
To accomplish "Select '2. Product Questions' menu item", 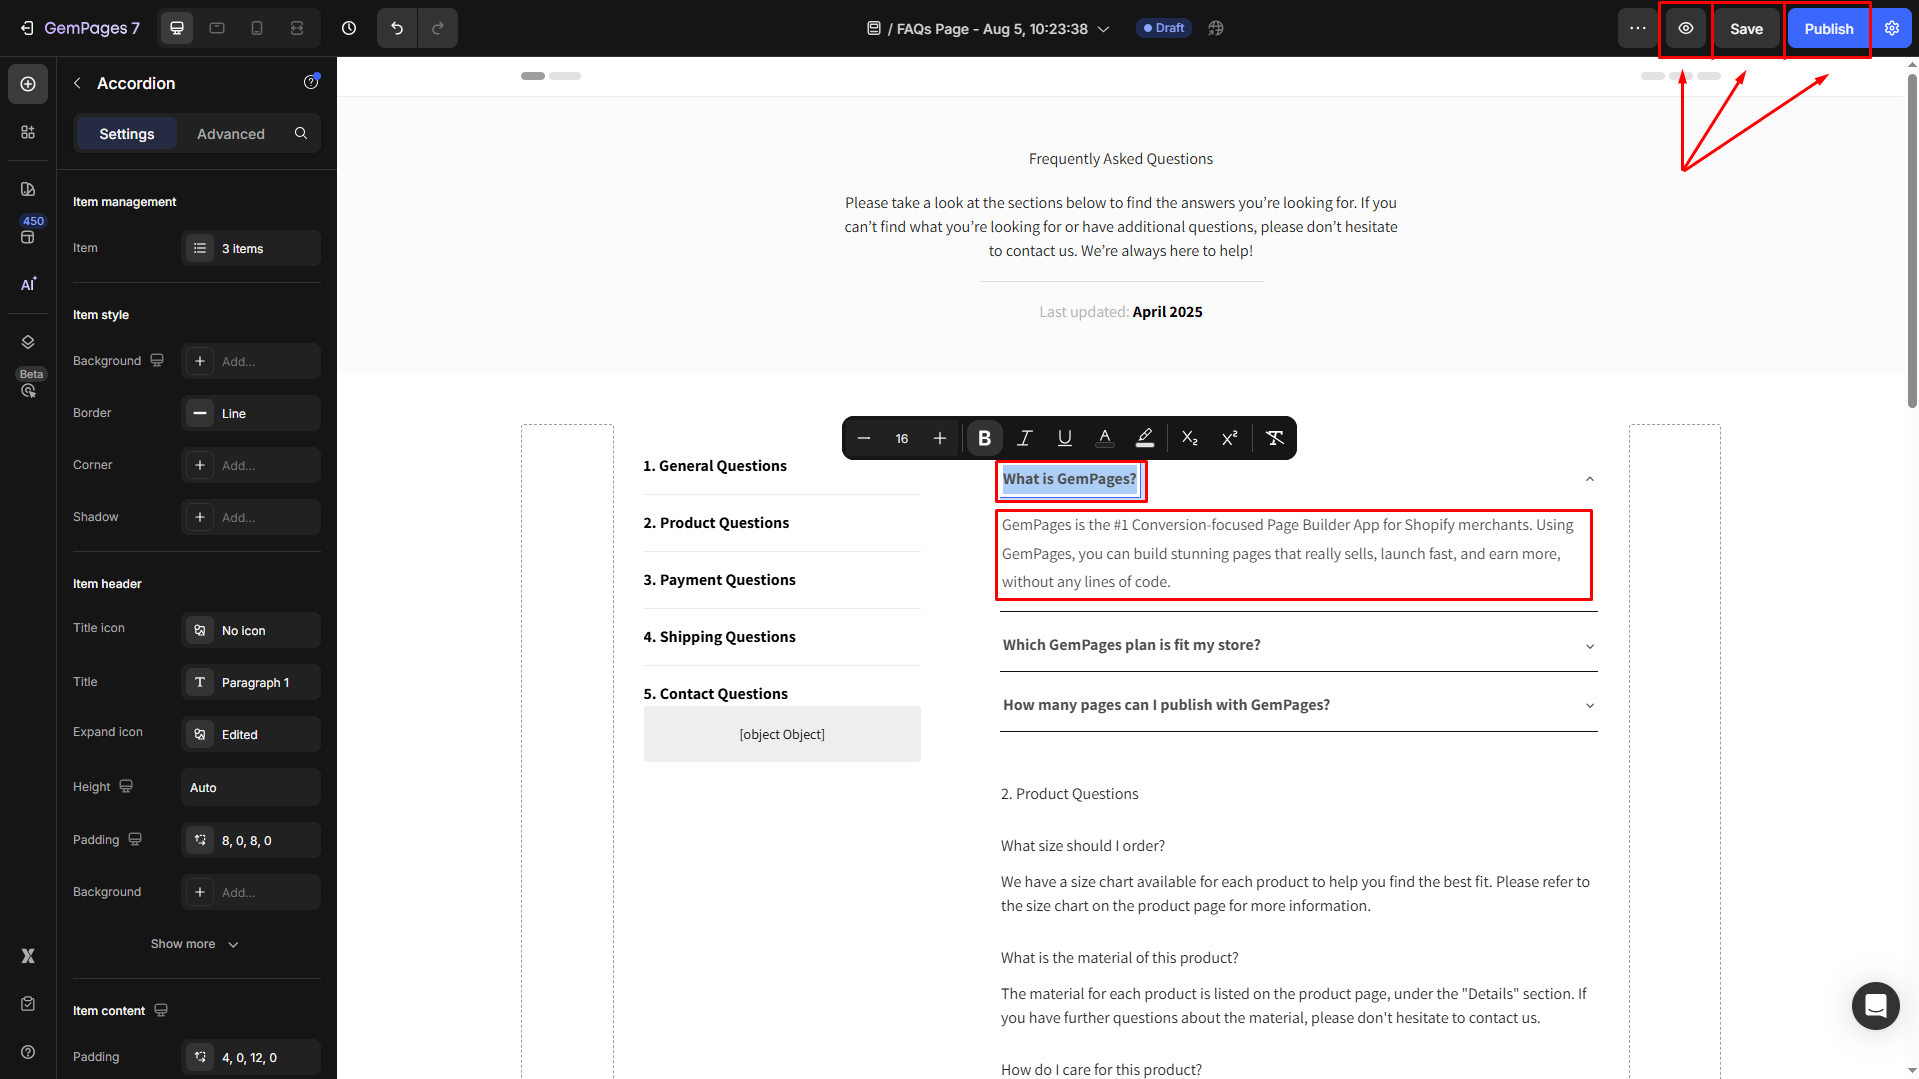I will coord(716,523).
